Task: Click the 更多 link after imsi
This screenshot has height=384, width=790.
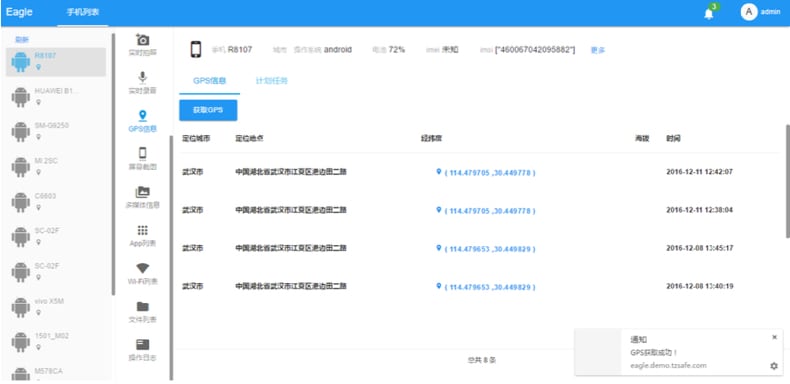Action: point(598,50)
